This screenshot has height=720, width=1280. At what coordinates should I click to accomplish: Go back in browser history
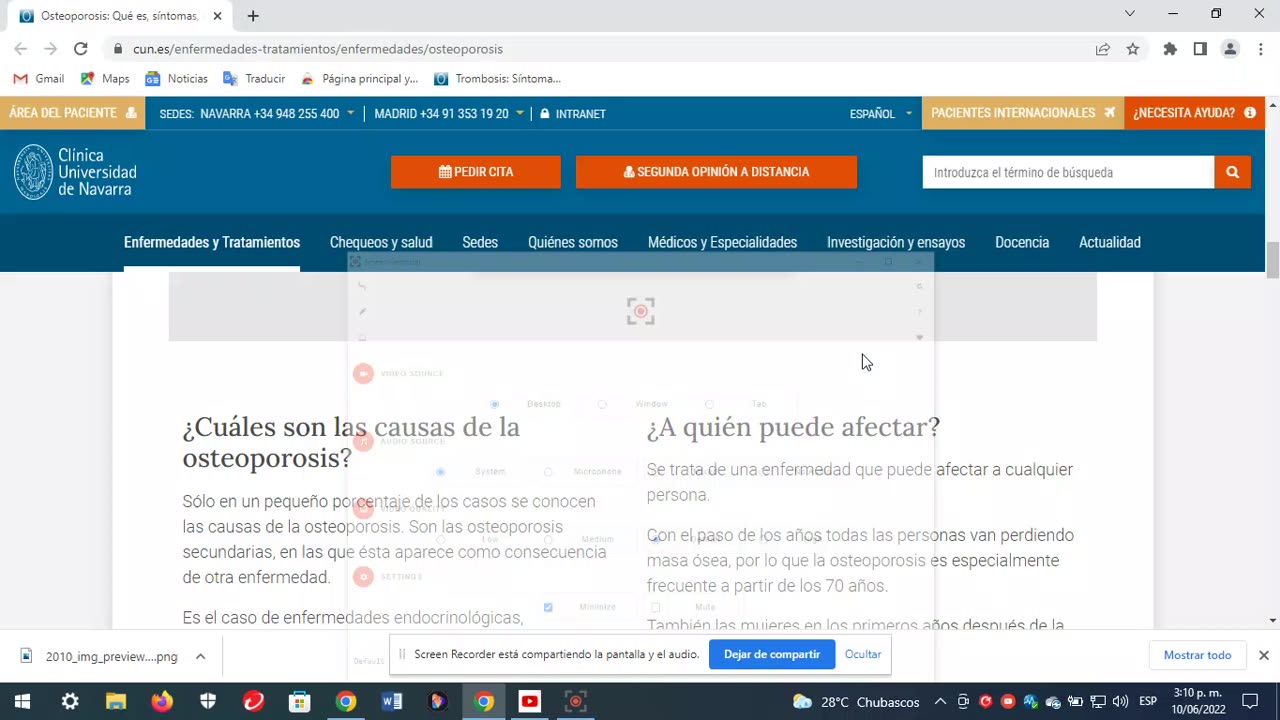click(x=20, y=49)
